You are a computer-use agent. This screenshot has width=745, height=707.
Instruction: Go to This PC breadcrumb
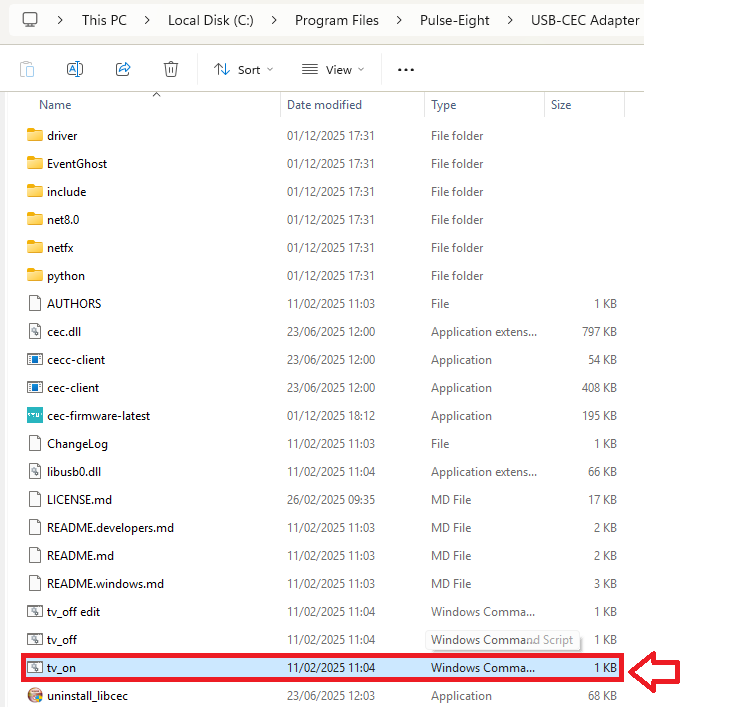[x=104, y=20]
